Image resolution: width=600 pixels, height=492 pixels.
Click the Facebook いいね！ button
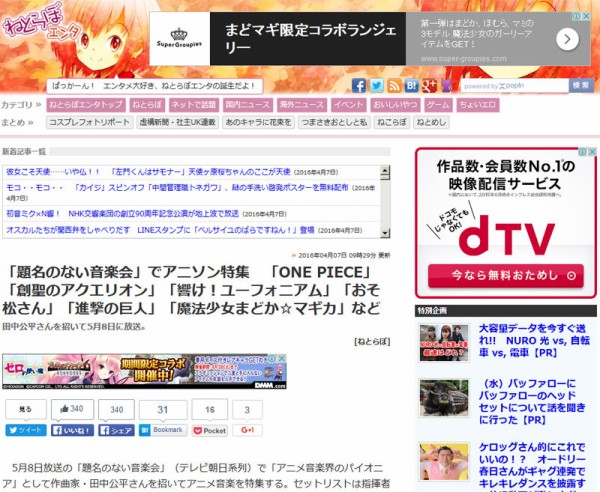[72, 430]
